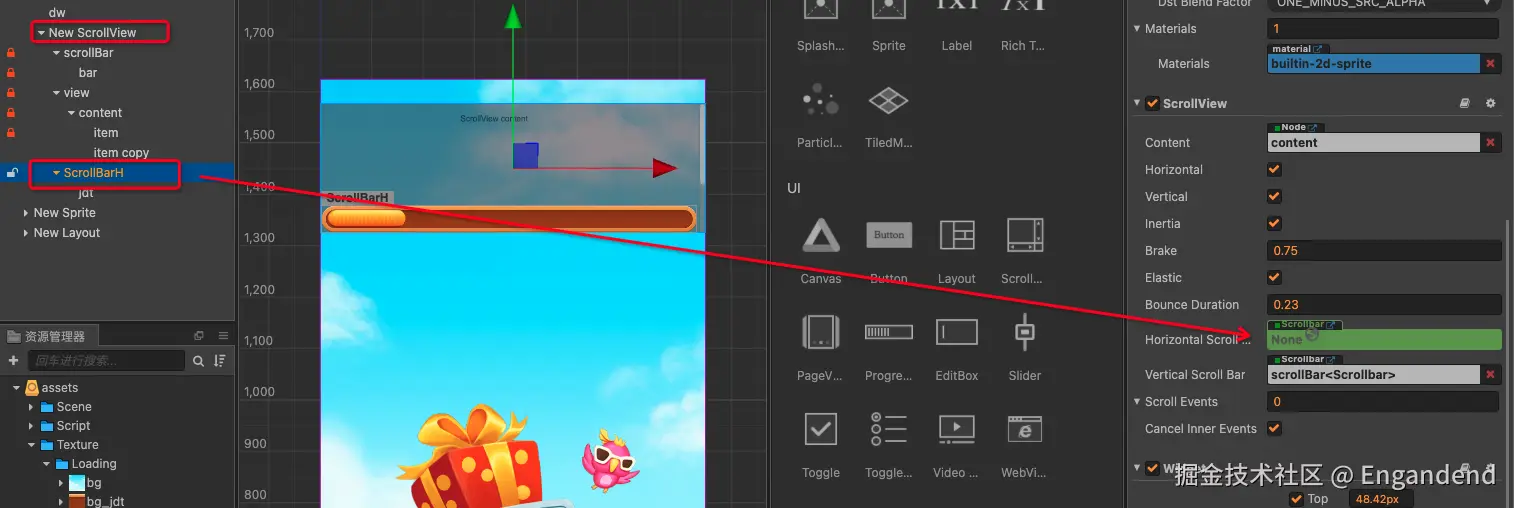Click the asset search input box
This screenshot has height=508, width=1514.
(x=106, y=361)
